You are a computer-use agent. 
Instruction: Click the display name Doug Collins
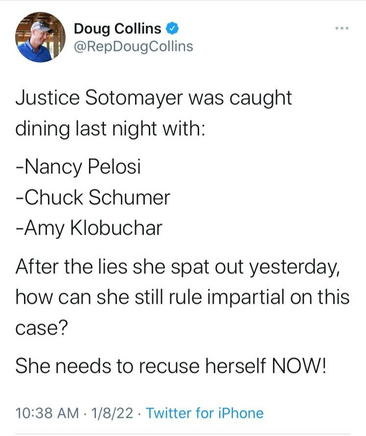pyautogui.click(x=117, y=29)
